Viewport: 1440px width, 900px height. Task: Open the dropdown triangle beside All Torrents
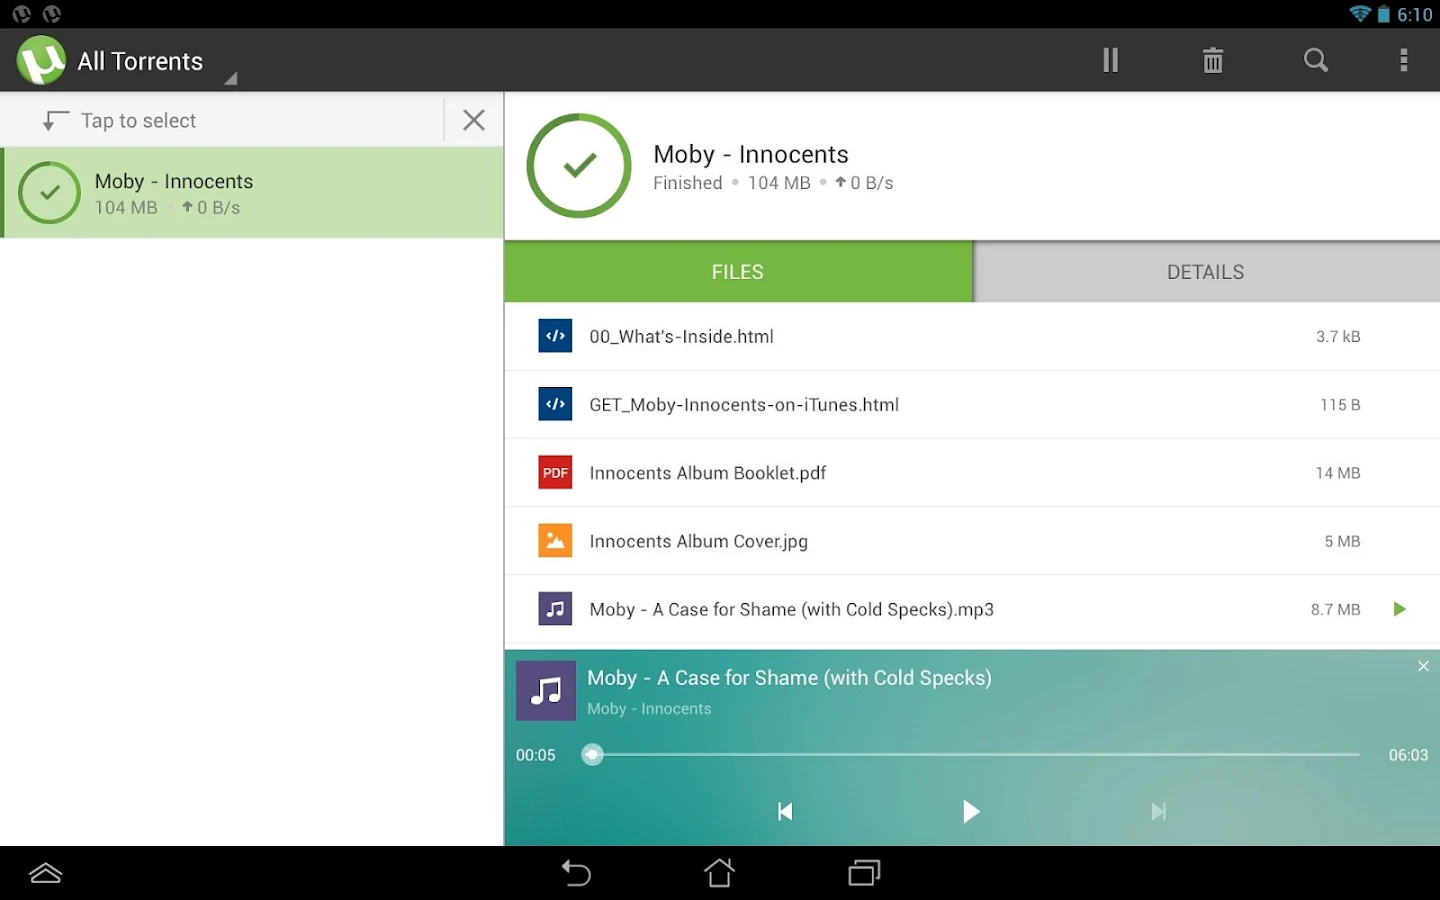pyautogui.click(x=231, y=78)
